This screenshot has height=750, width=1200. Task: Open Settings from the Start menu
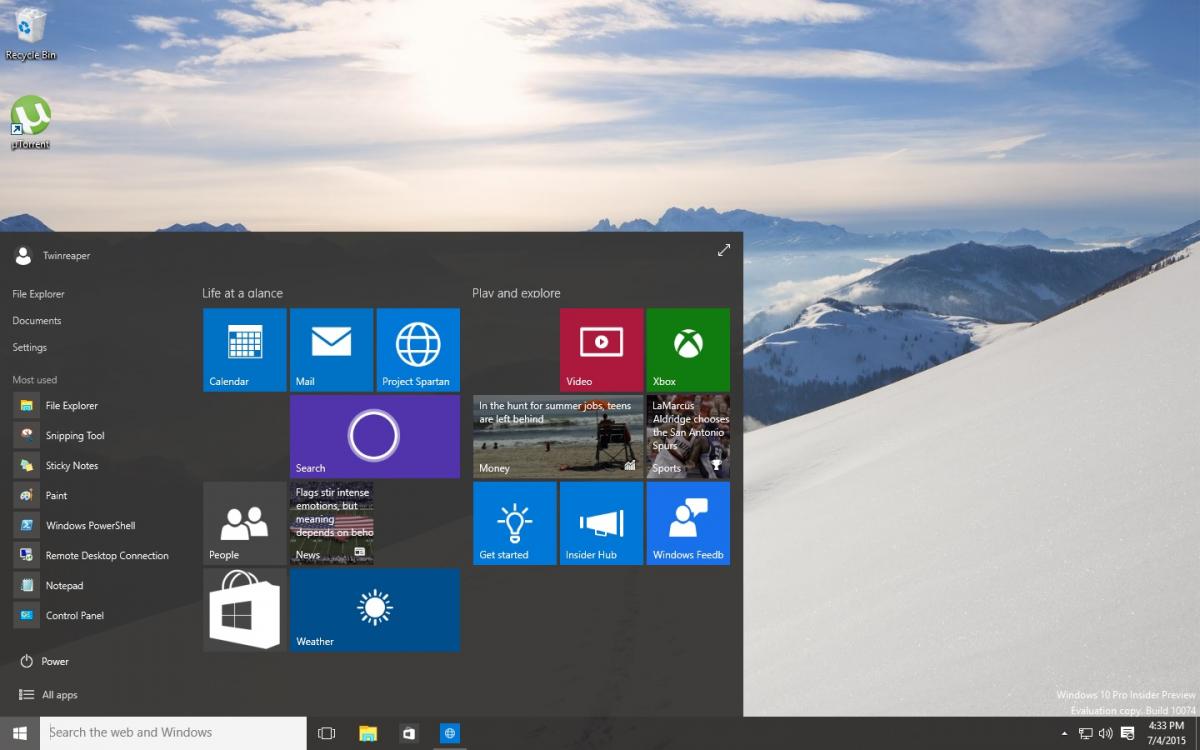tap(30, 347)
